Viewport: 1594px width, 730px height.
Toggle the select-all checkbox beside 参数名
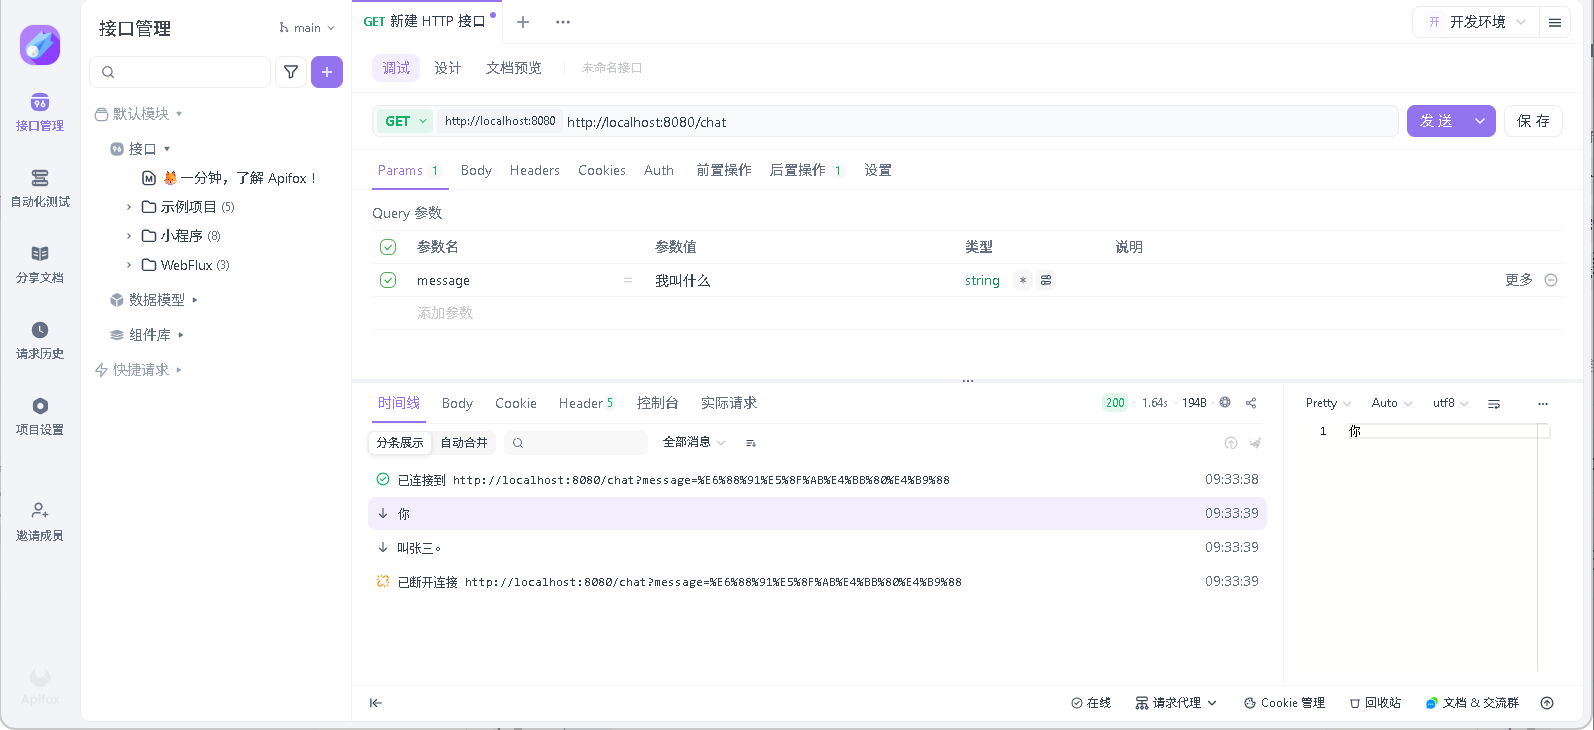coord(388,247)
